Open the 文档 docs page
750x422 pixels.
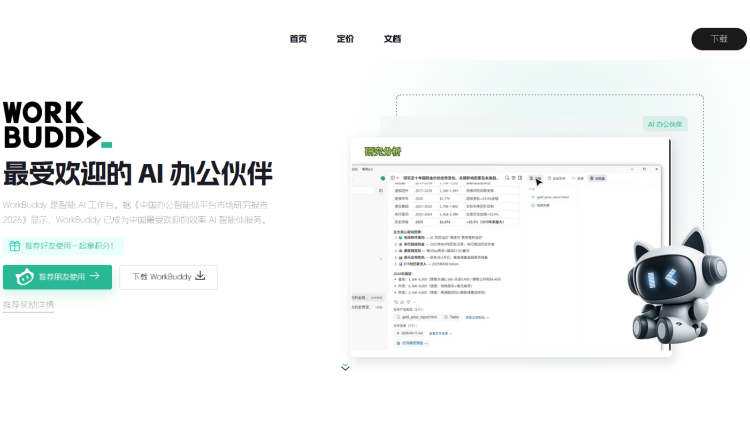tap(392, 39)
